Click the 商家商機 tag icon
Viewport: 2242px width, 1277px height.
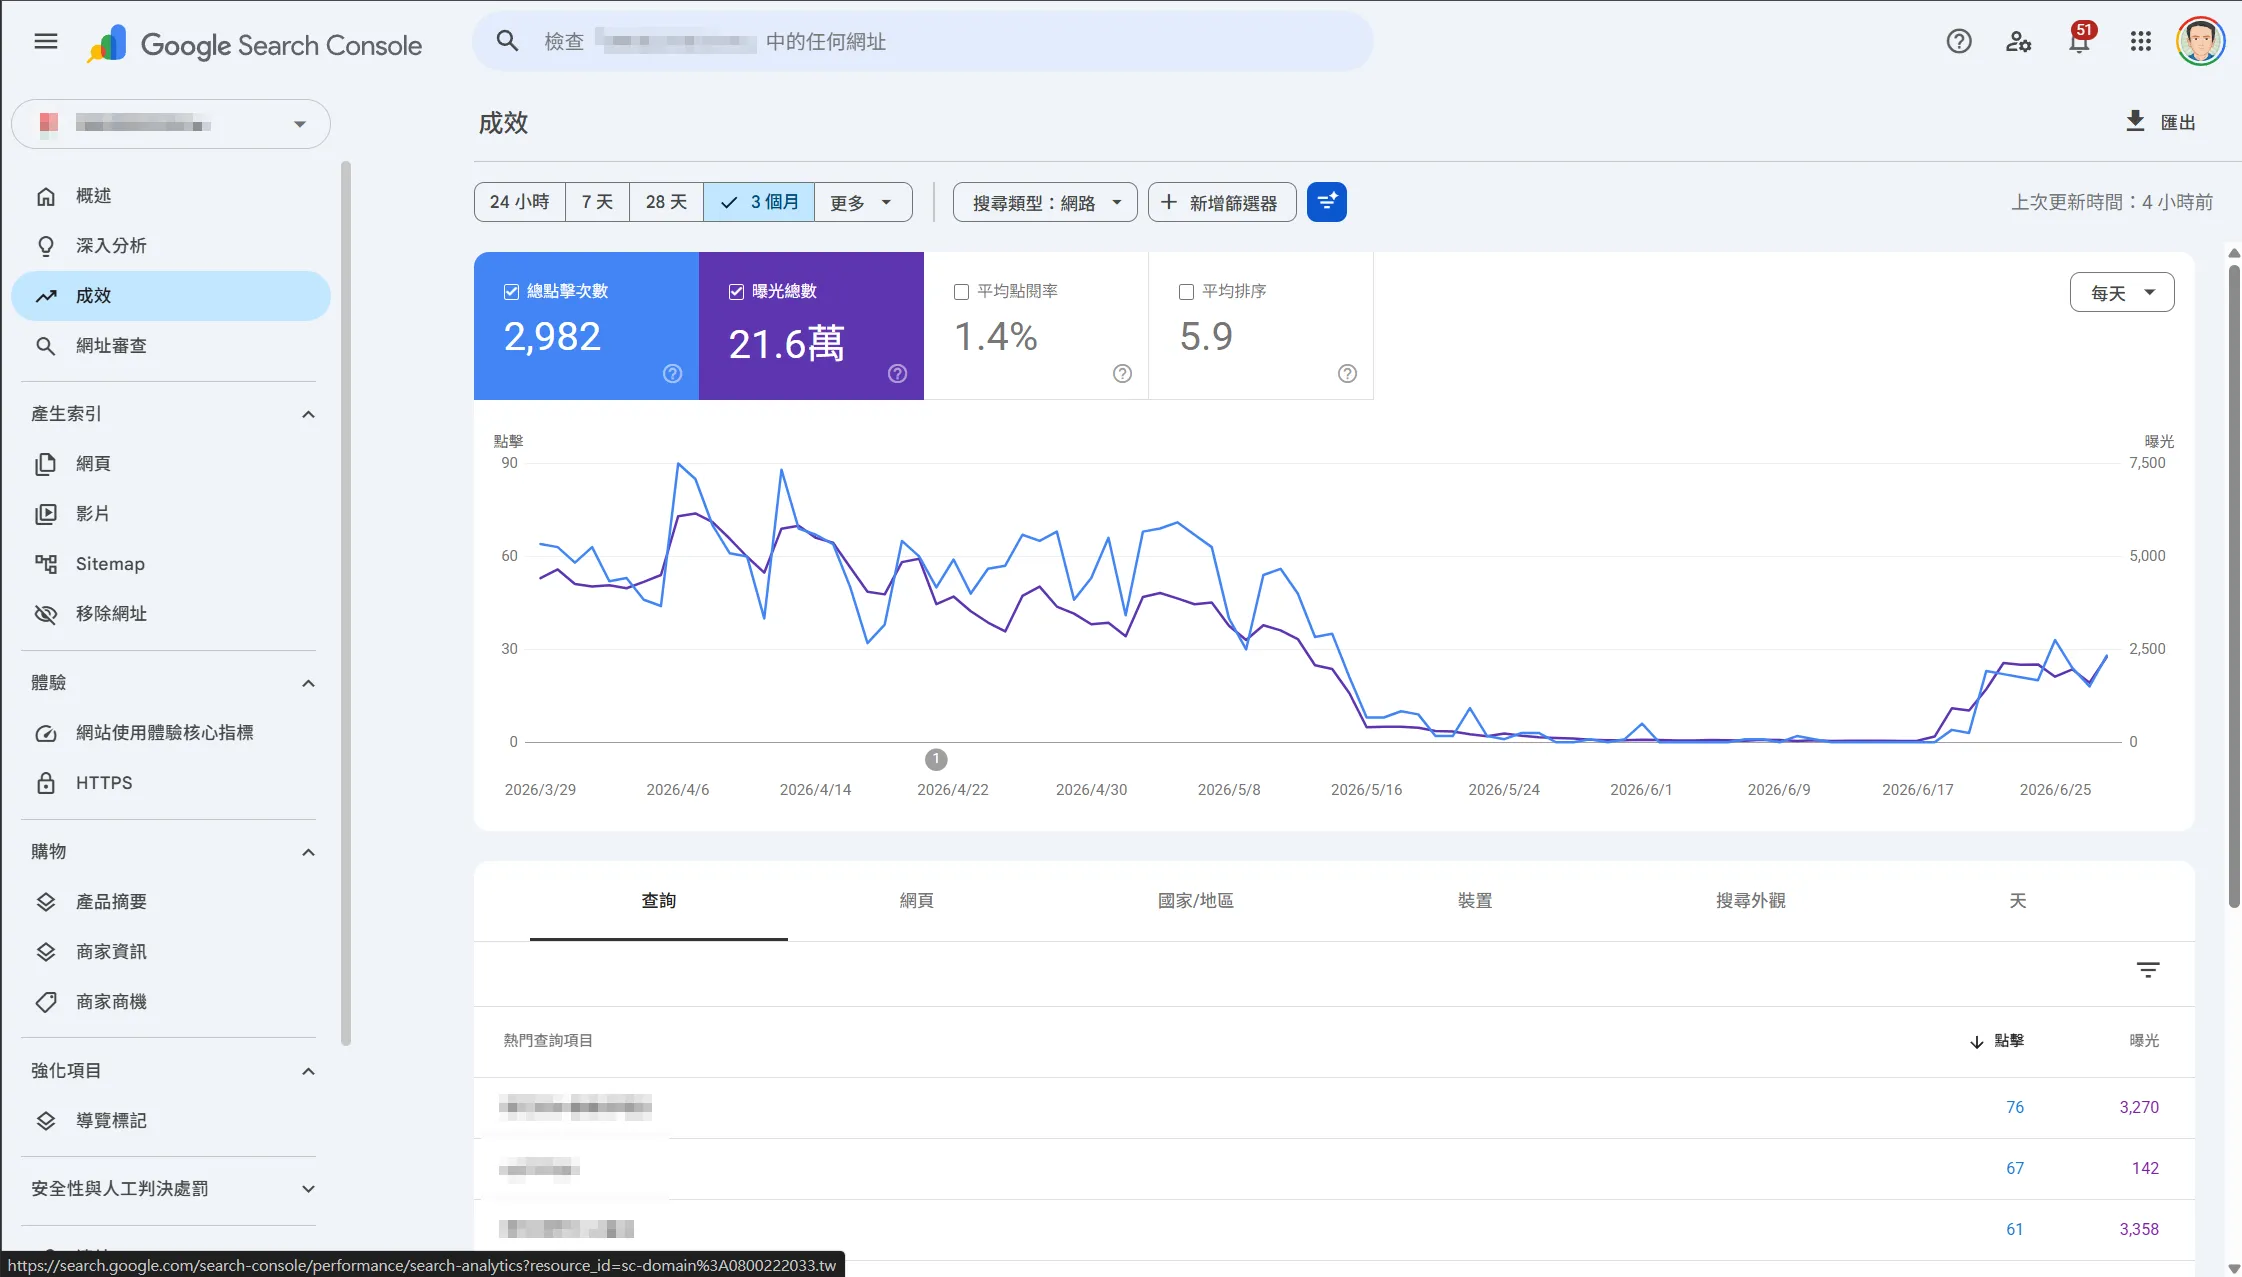[x=46, y=1002]
